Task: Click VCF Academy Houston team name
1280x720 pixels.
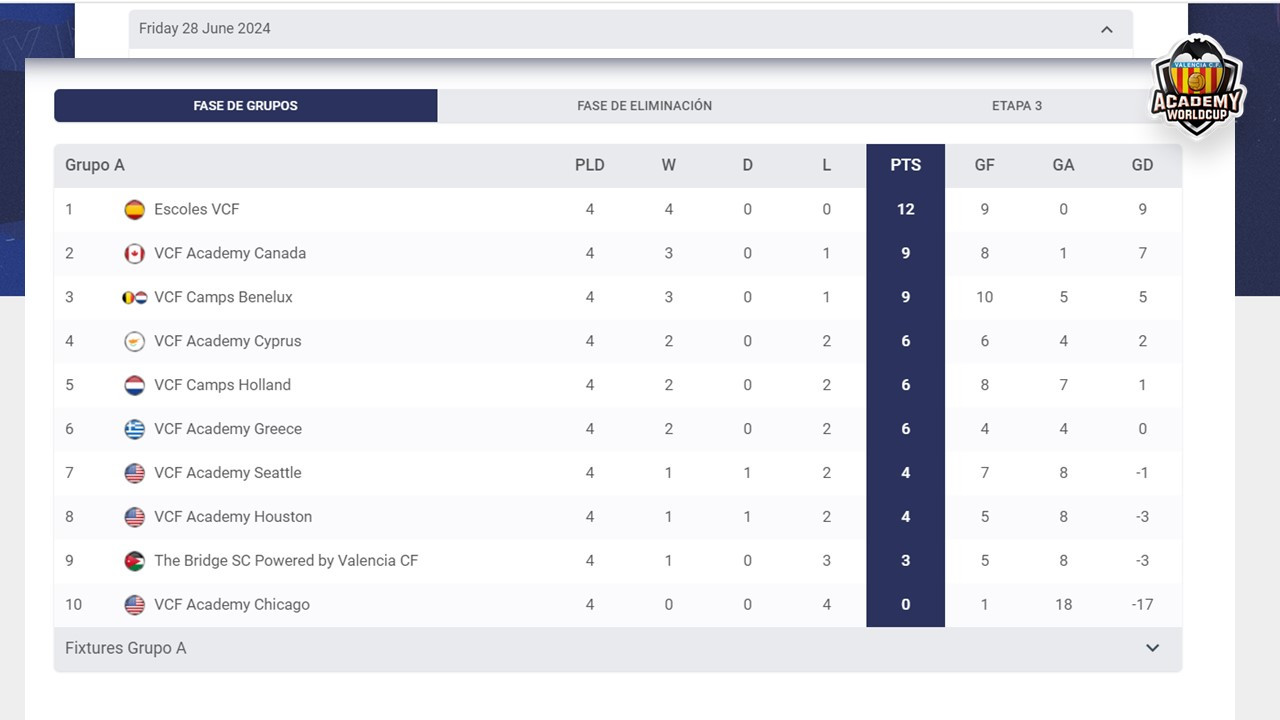Action: point(232,517)
